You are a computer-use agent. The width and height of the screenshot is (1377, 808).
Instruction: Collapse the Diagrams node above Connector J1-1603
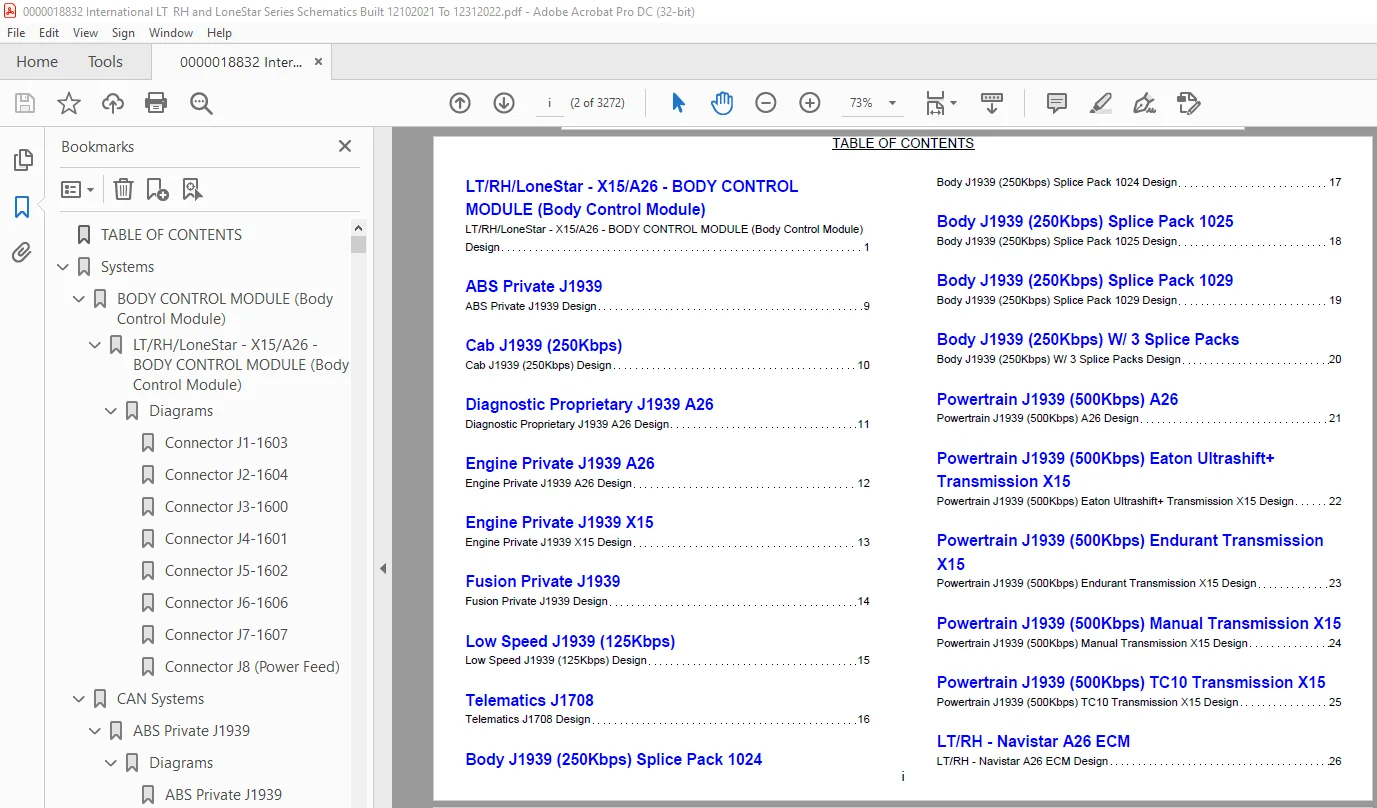tap(111, 411)
